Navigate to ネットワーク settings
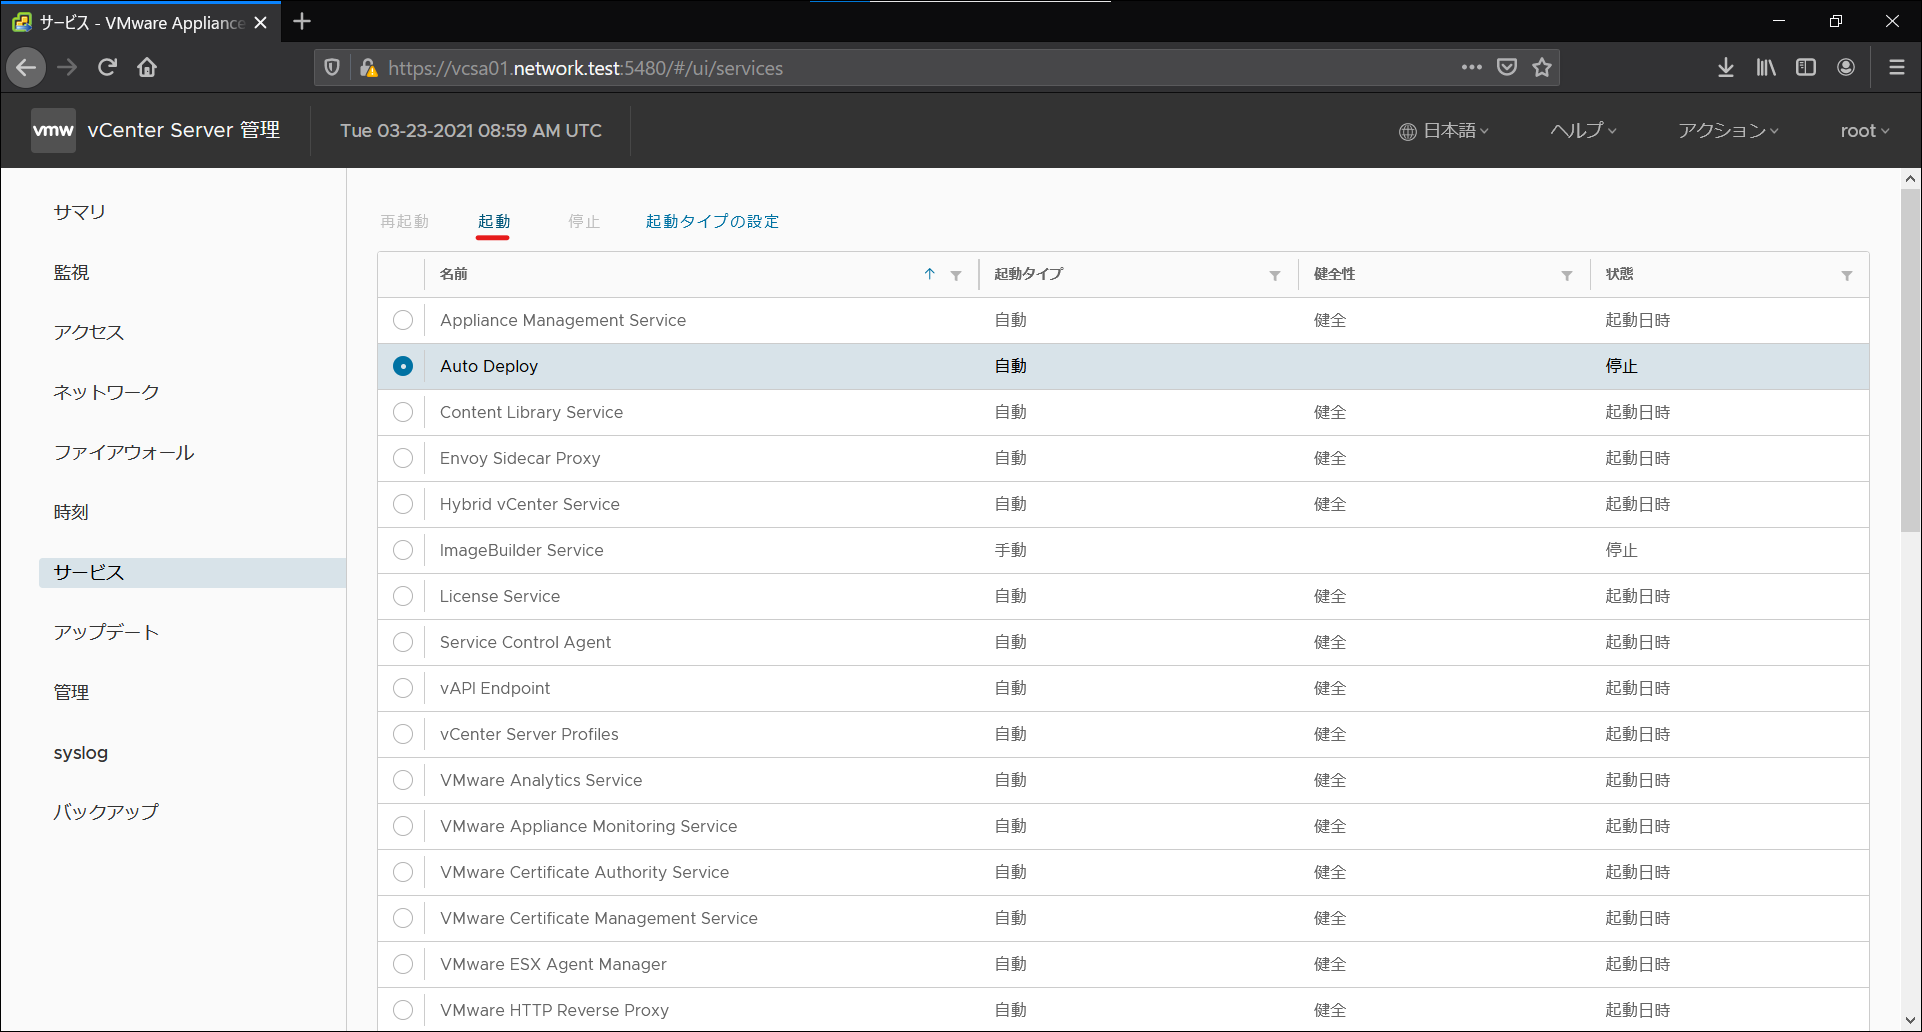The image size is (1922, 1032). tap(106, 392)
